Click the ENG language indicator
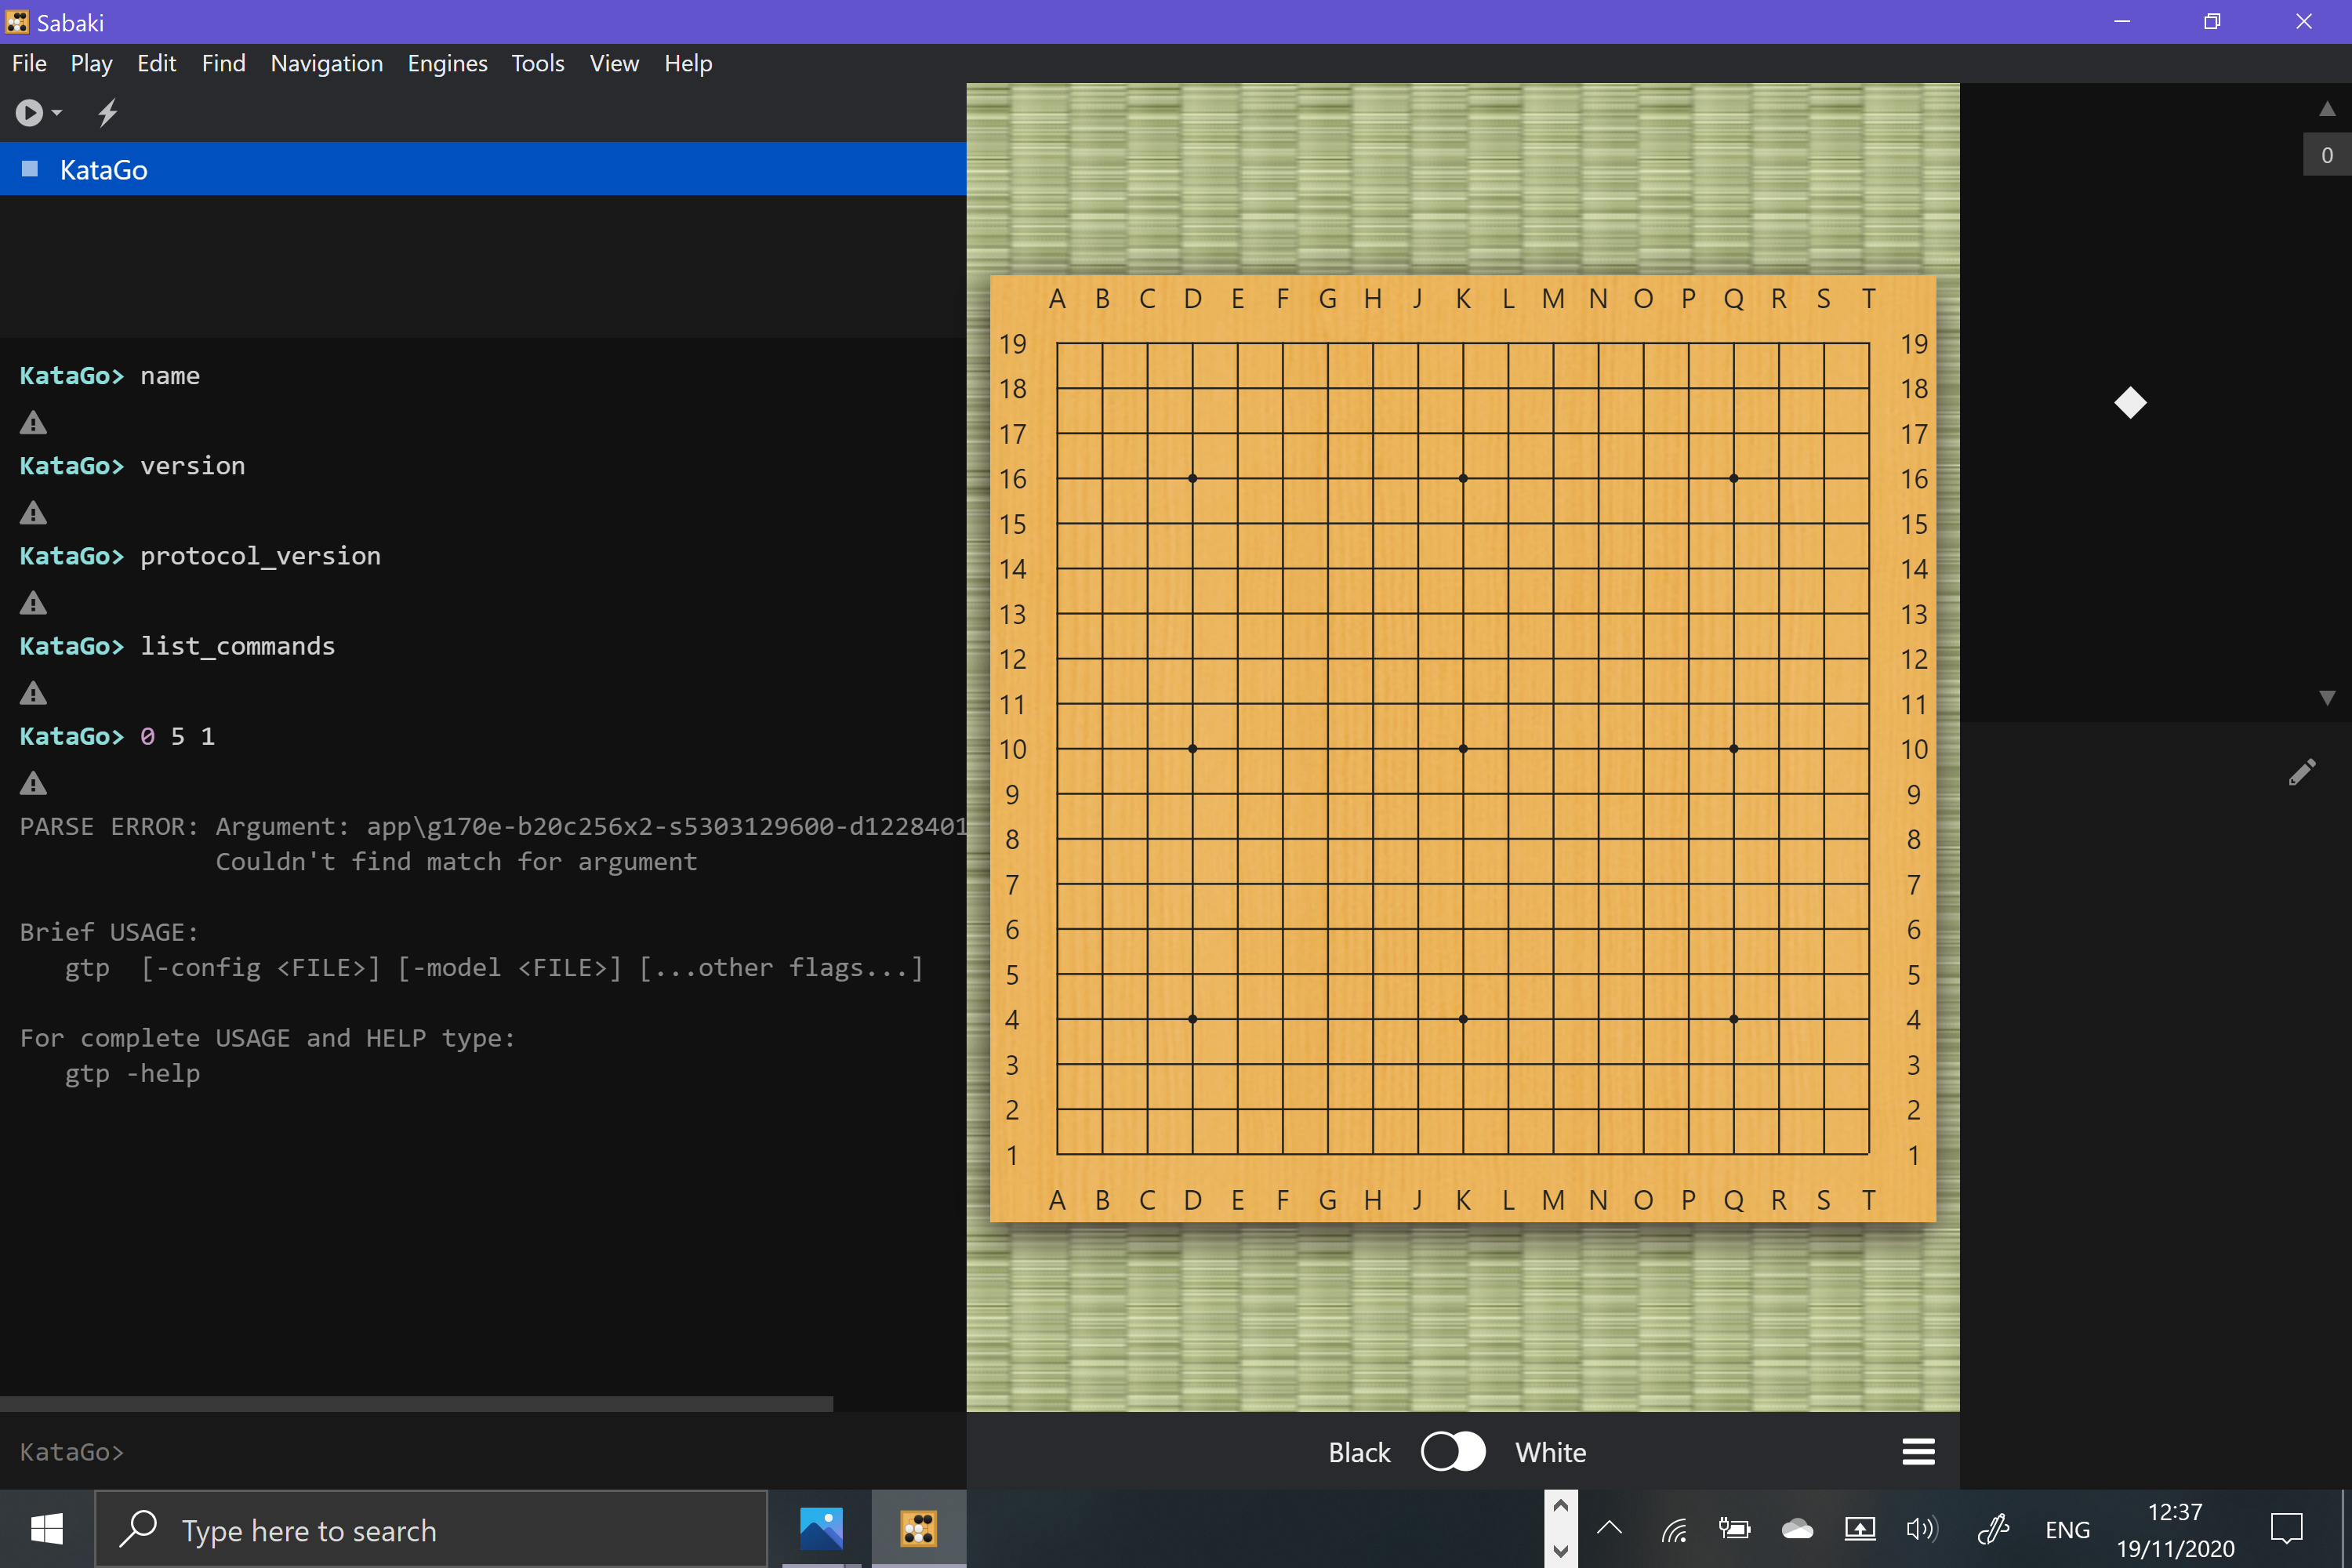2352x1568 pixels. click(2067, 1530)
